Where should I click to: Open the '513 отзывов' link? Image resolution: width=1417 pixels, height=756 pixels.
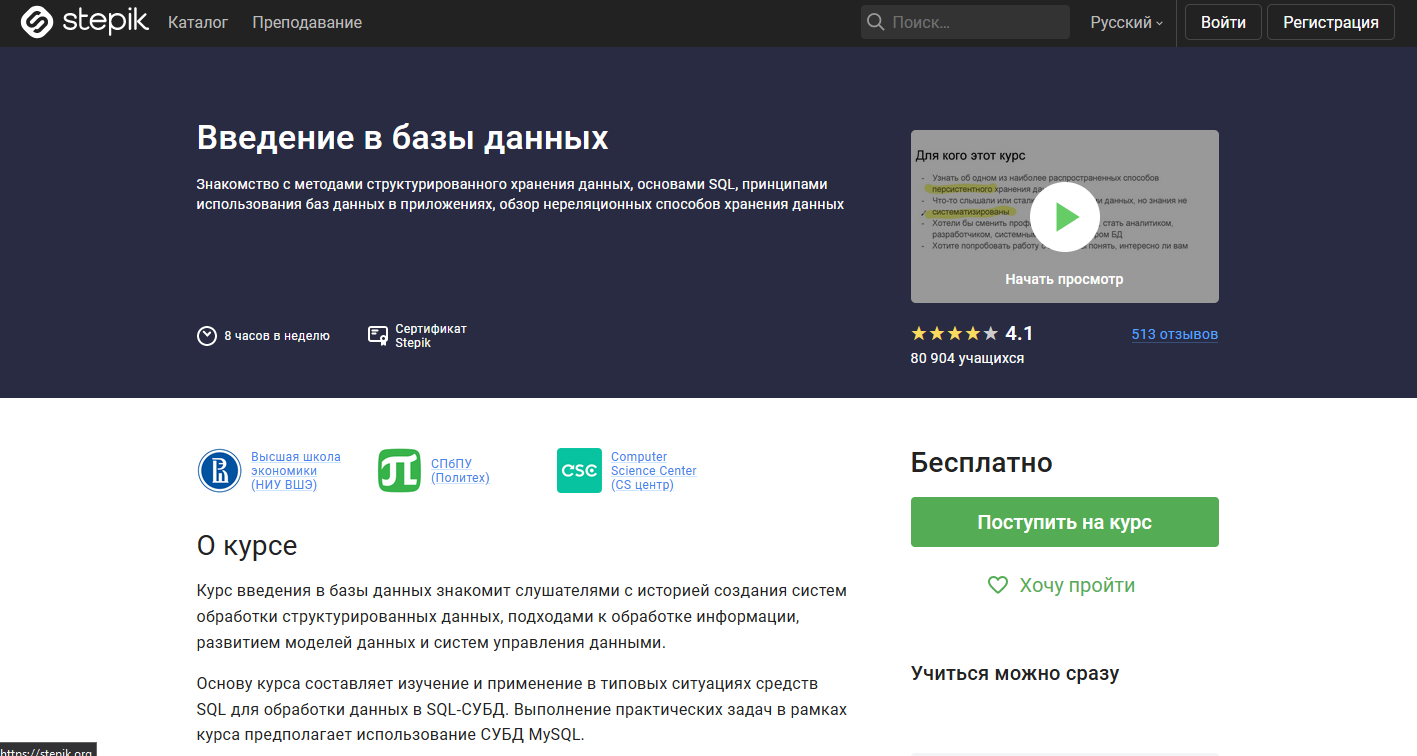1174,334
